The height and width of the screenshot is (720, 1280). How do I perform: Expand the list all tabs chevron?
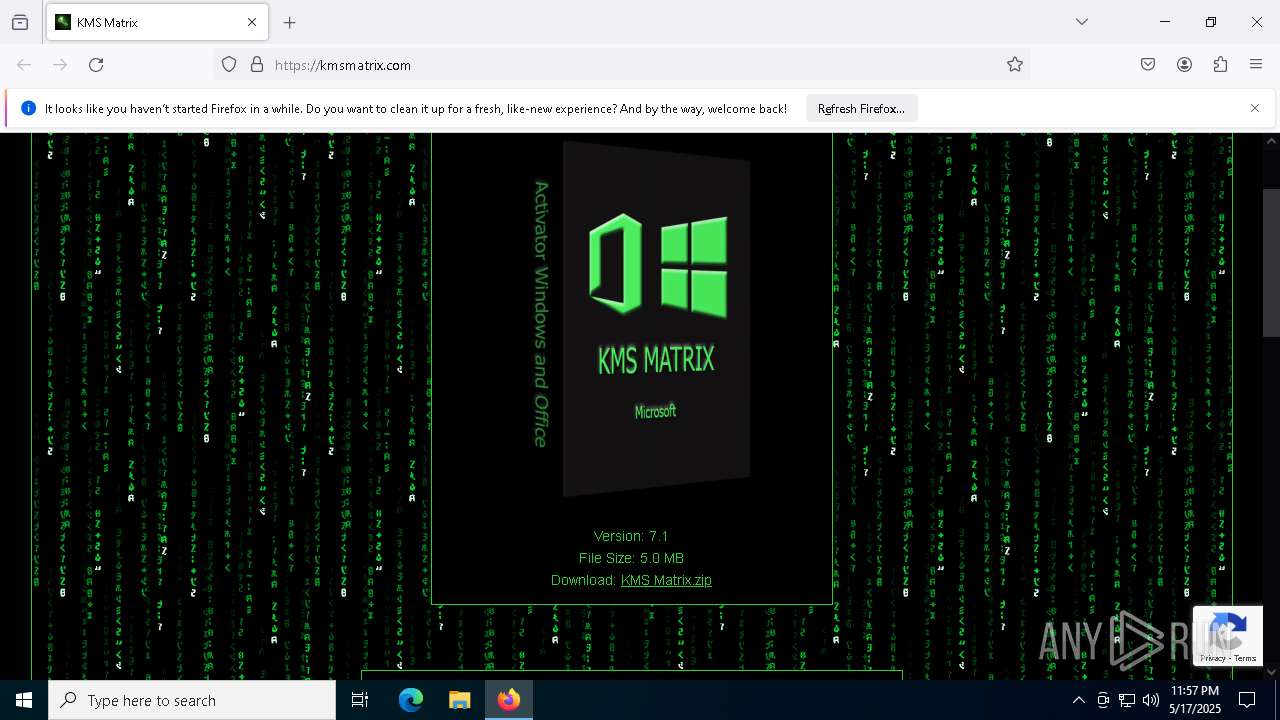pyautogui.click(x=1082, y=22)
